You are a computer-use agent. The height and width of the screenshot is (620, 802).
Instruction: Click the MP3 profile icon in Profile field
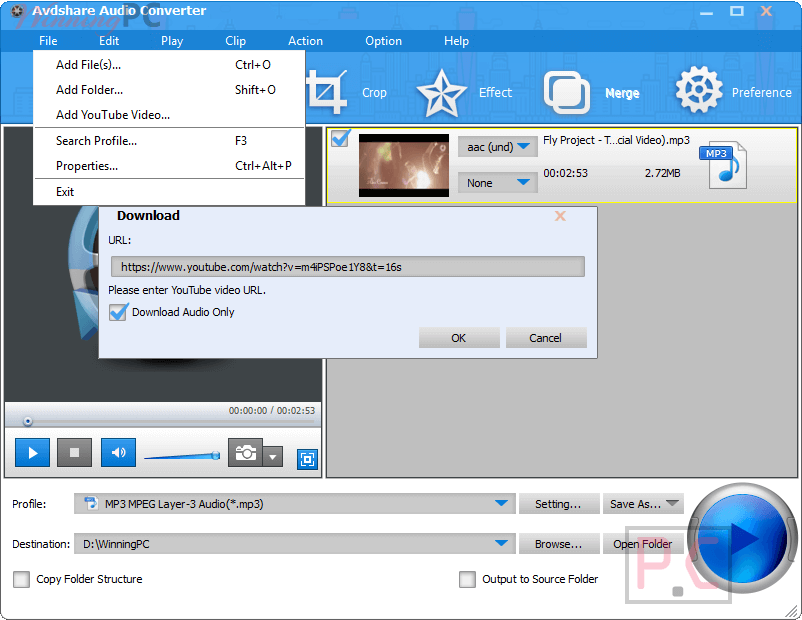[91, 503]
